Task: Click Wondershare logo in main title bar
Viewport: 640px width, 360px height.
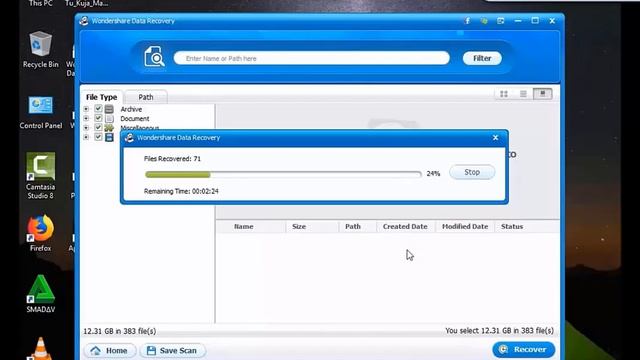Action: 84,21
